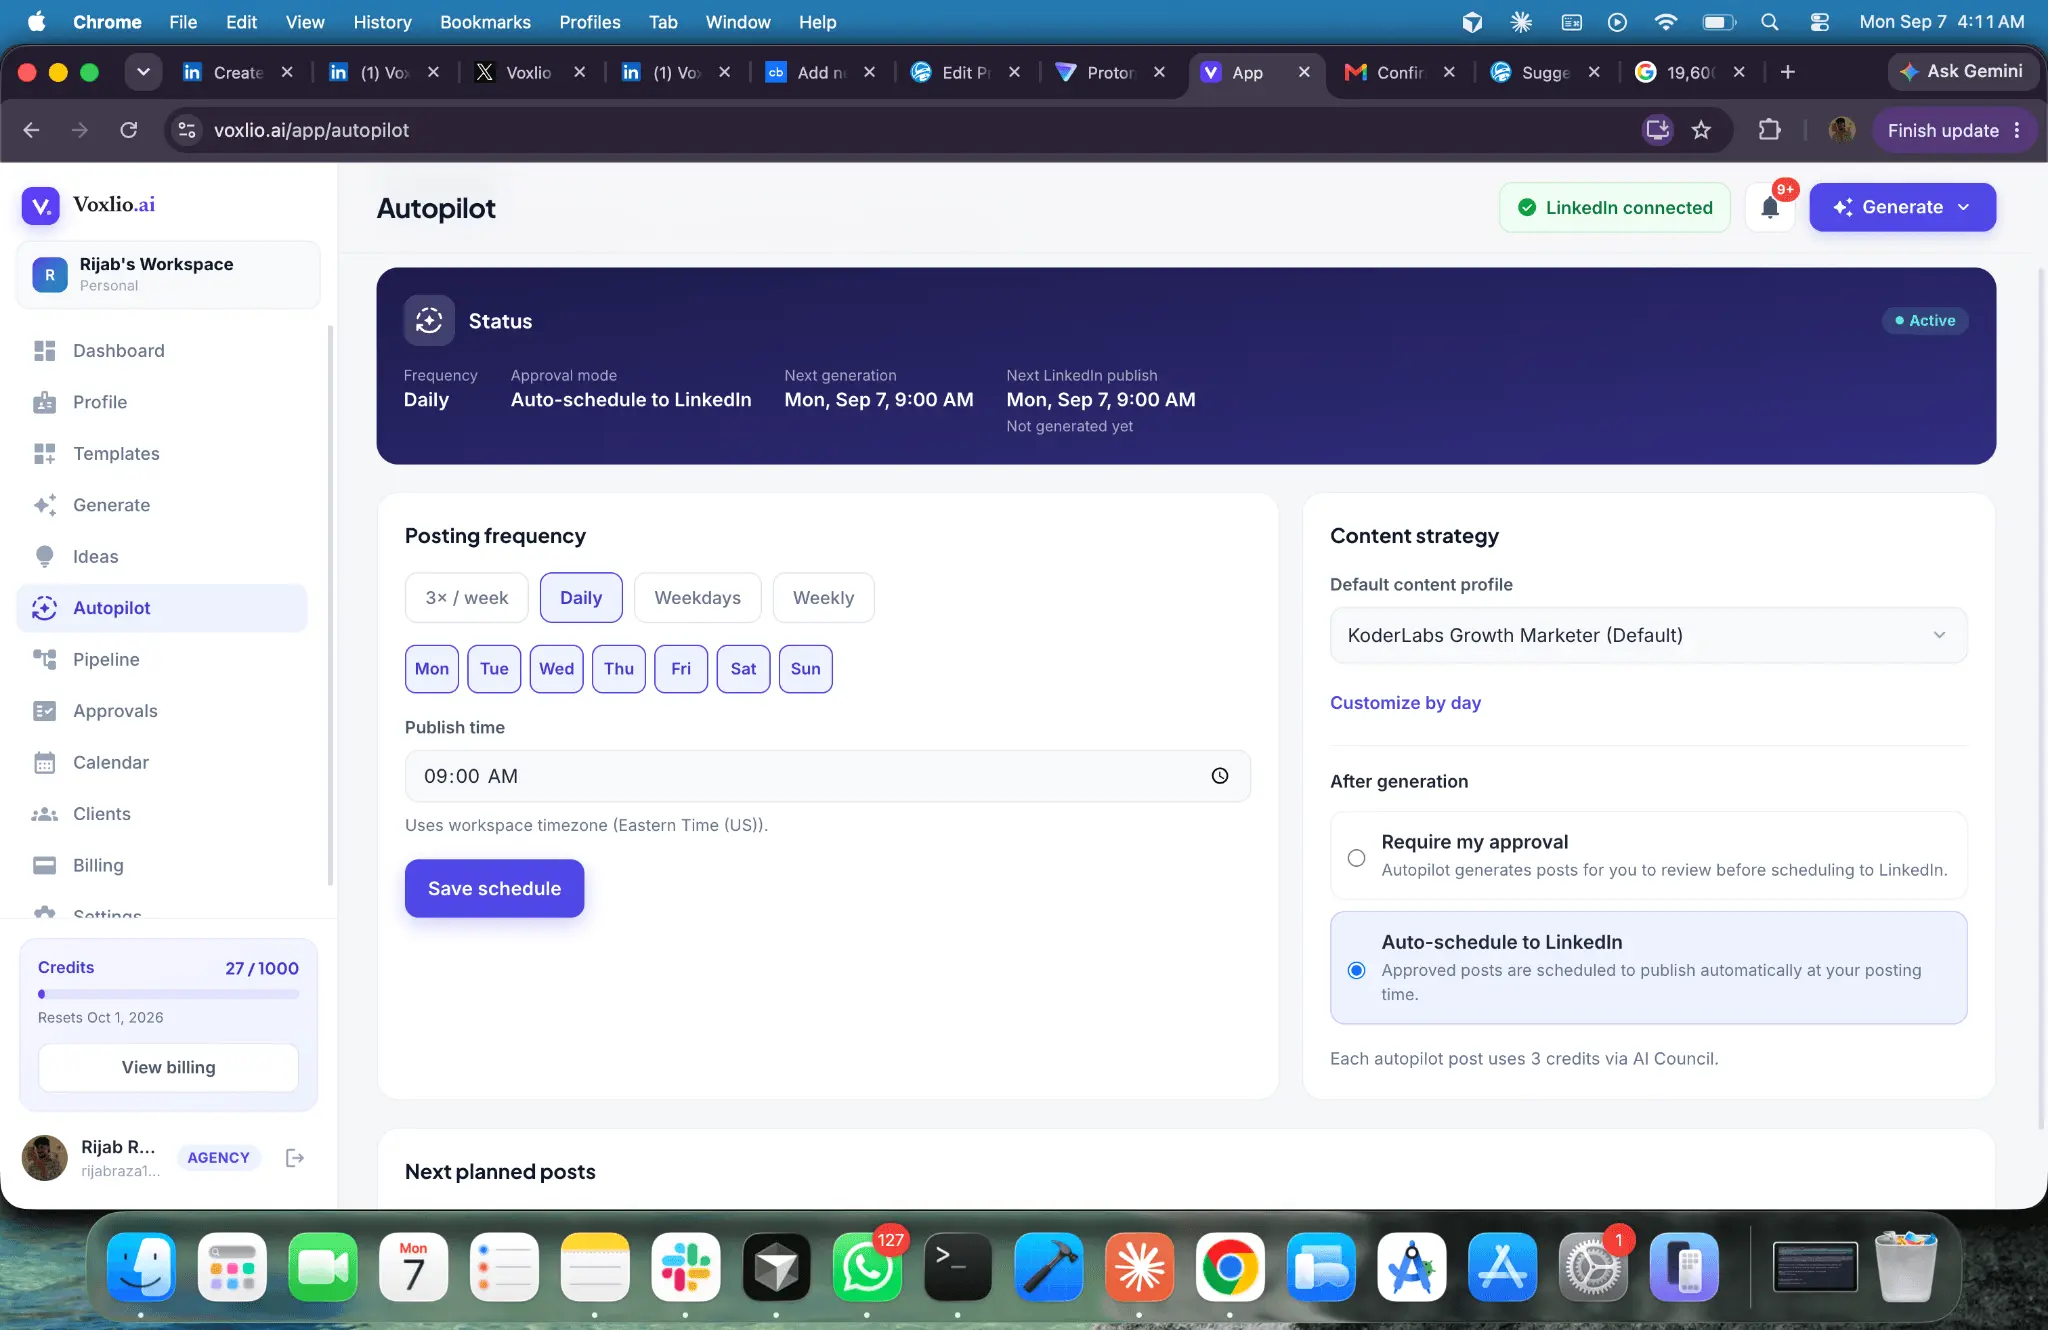Toggle the Mon day chip
Screen dimensions: 2048x1330
coord(432,669)
